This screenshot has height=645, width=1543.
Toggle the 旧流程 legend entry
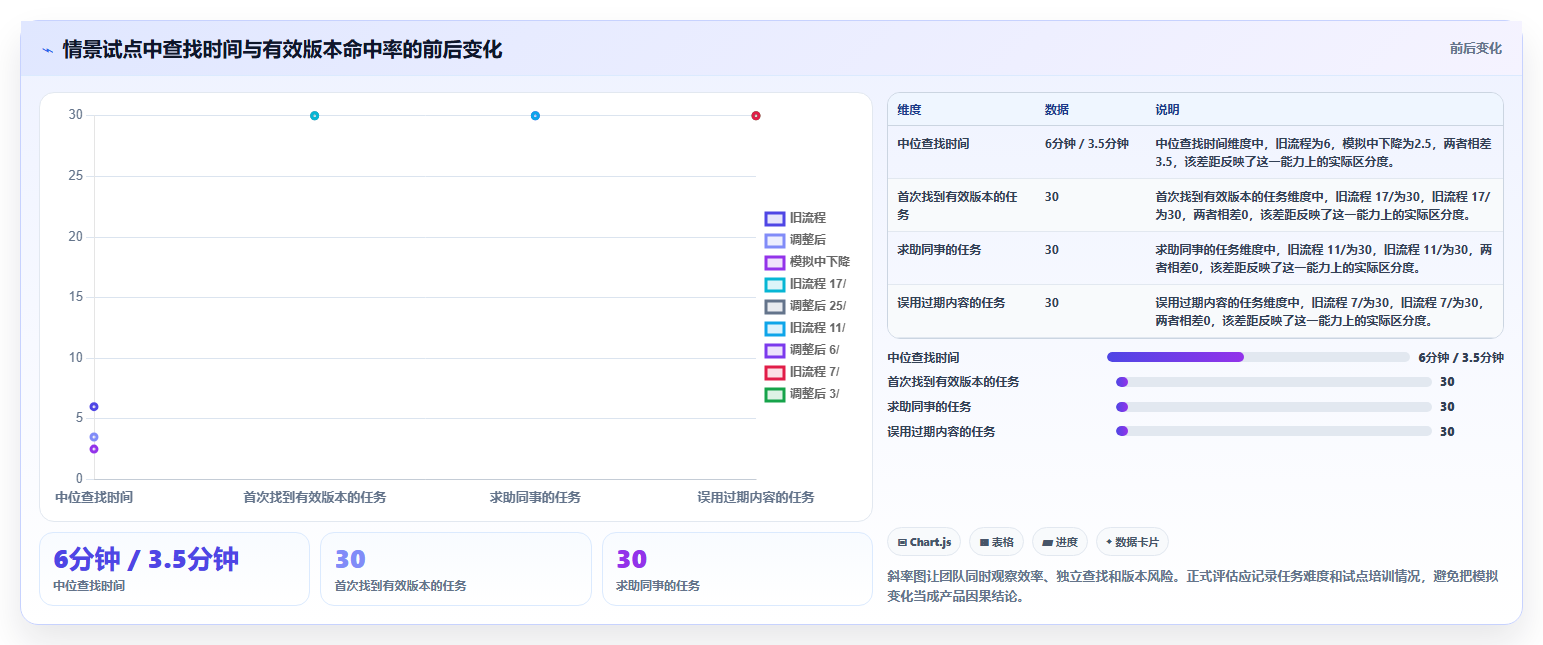click(x=796, y=218)
